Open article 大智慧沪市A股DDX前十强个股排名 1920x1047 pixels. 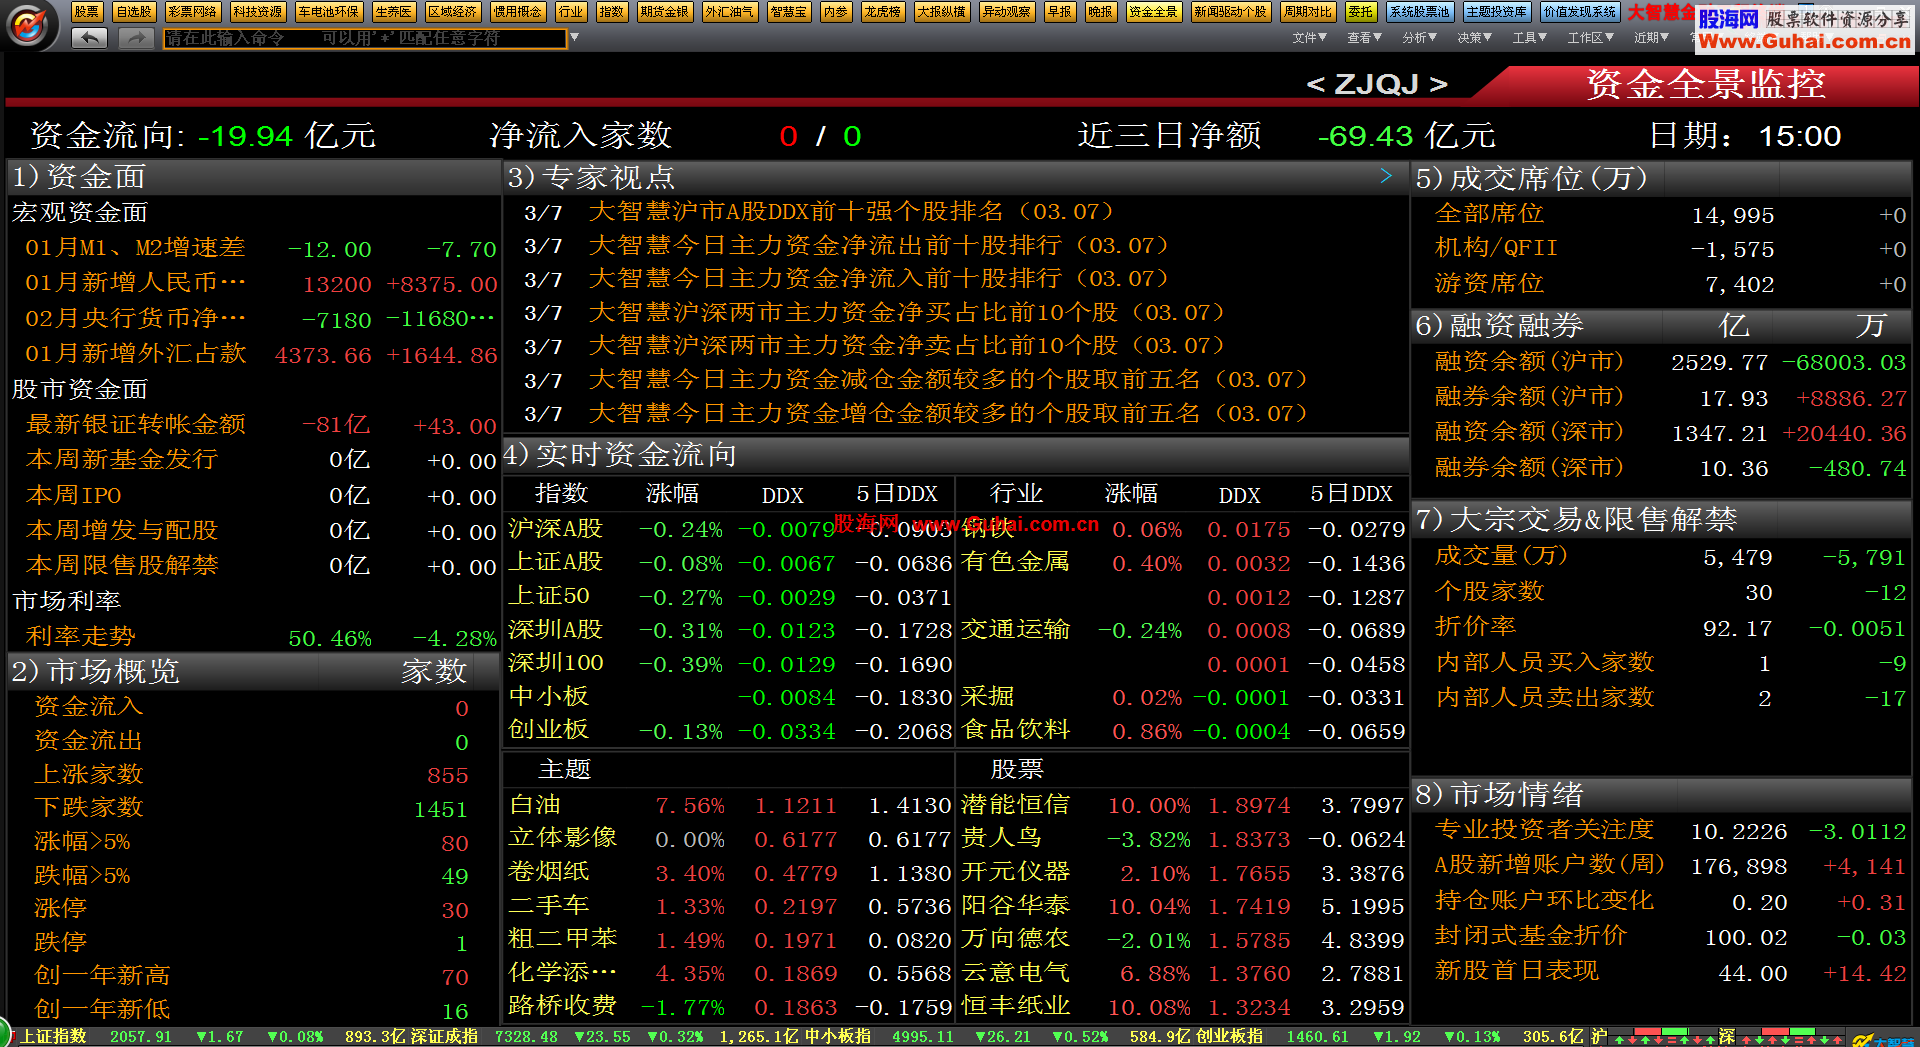[850, 212]
